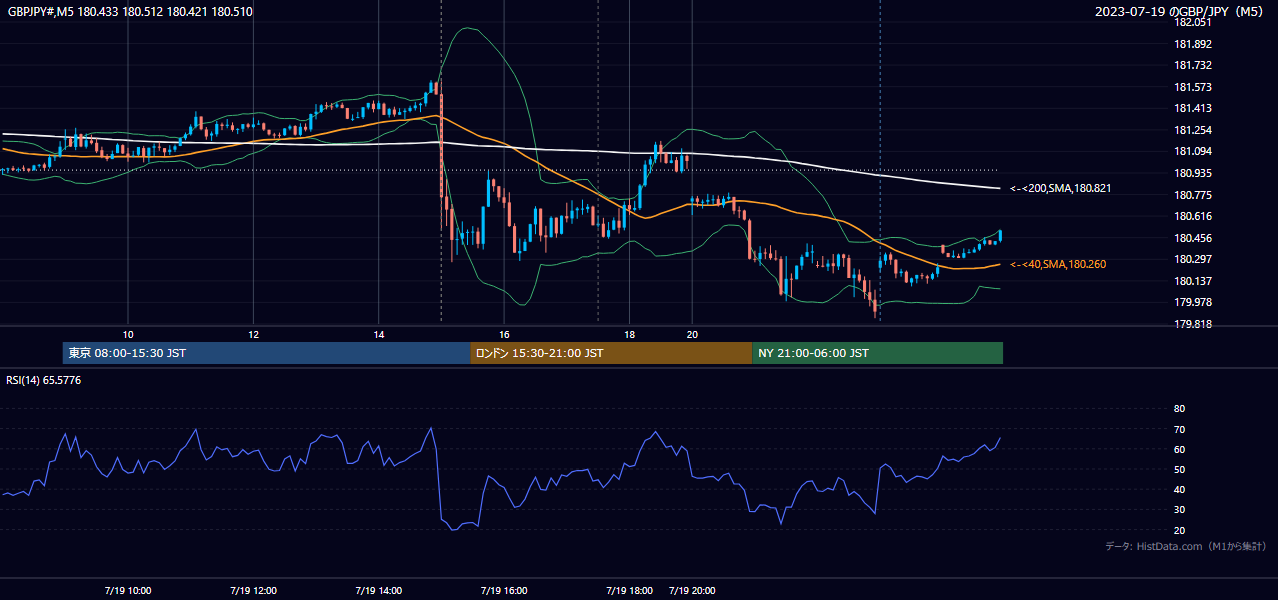The image size is (1278, 600).
Task: Click hour label 10 under the price chart
Action: click(x=128, y=334)
